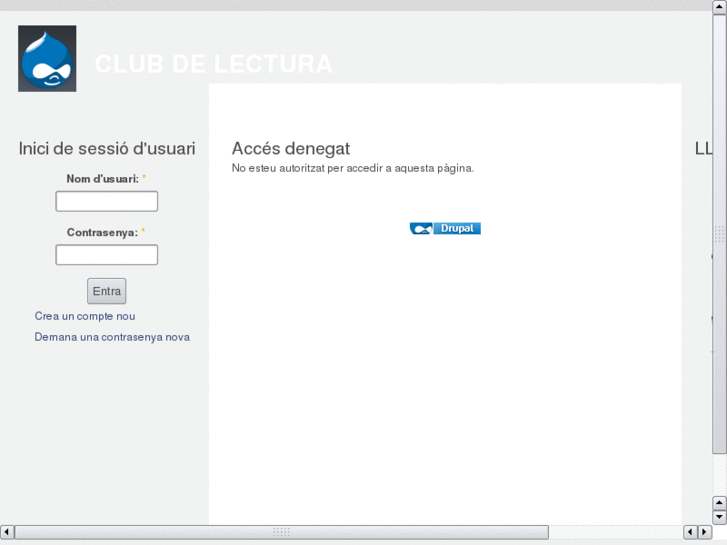Click the vertical scrollbar thumb

[719, 234]
